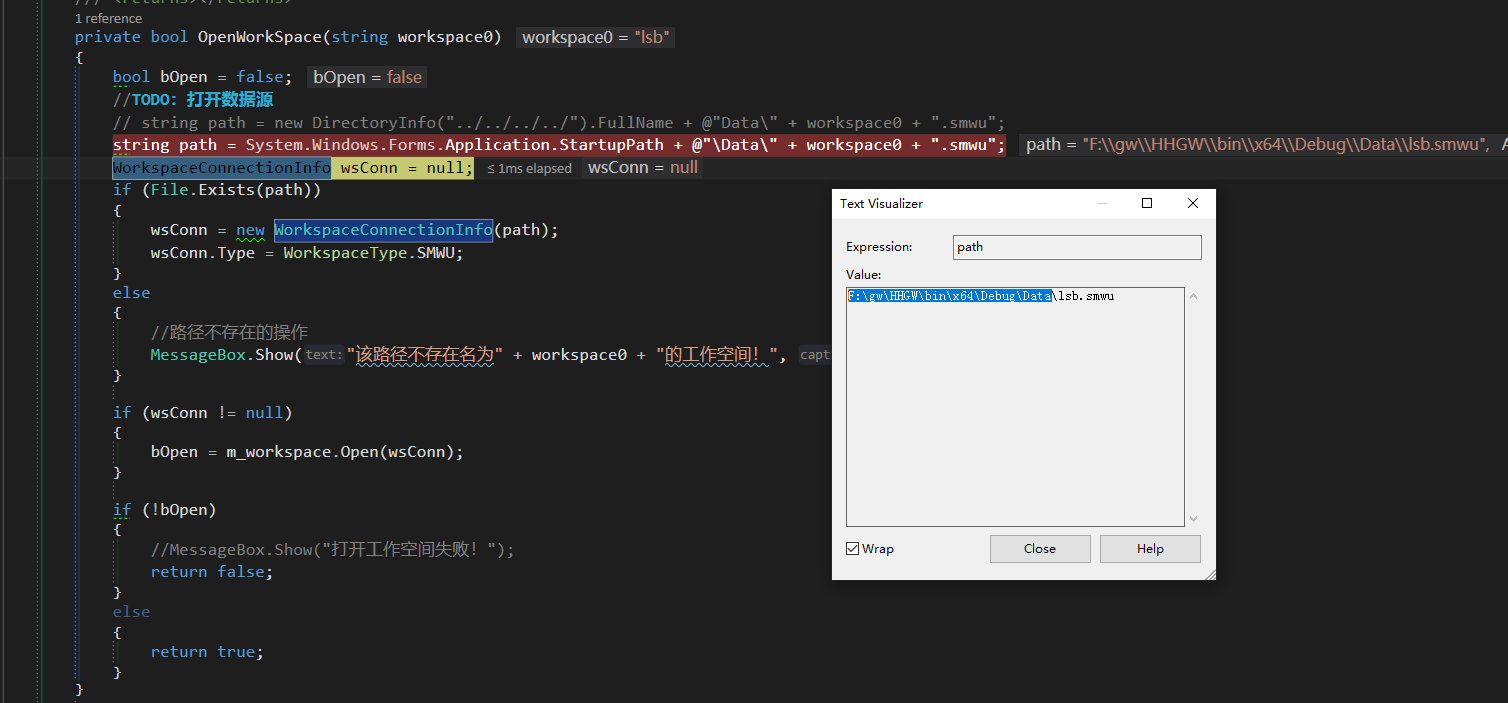Click the 'workspace0 = "lsb"' data tip

point(596,38)
